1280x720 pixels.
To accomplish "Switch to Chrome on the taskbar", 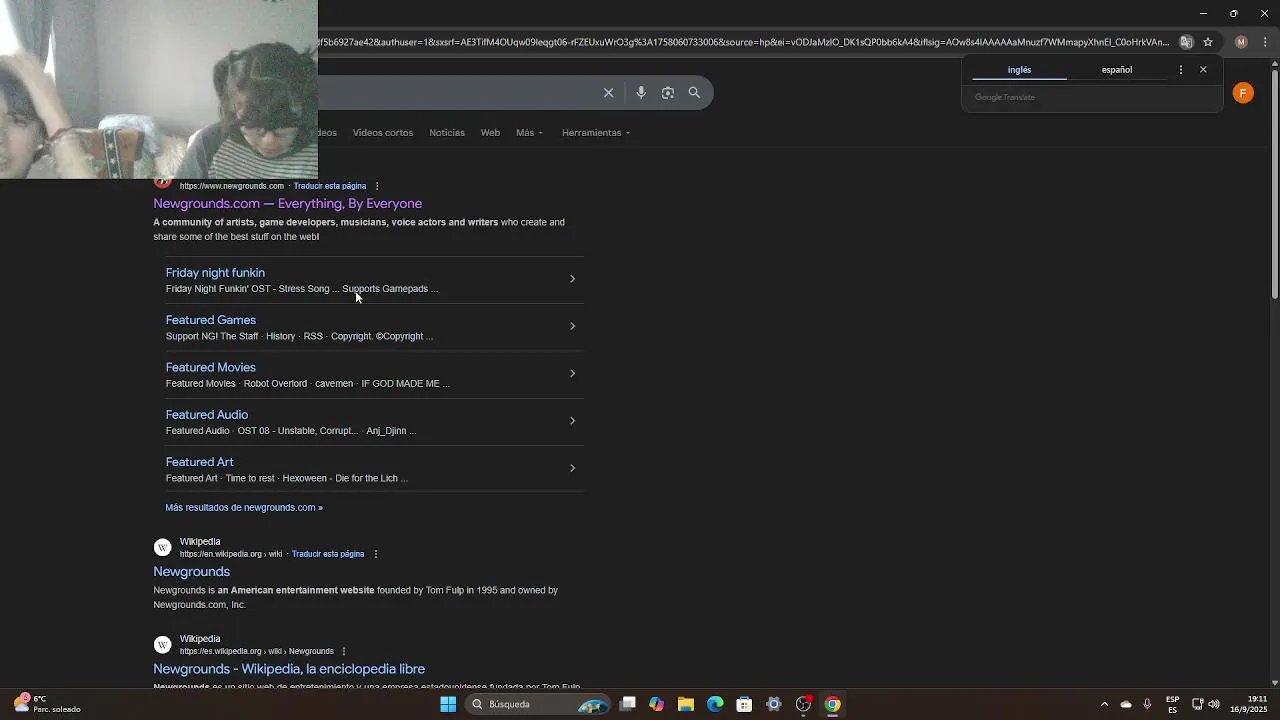I will point(832,704).
